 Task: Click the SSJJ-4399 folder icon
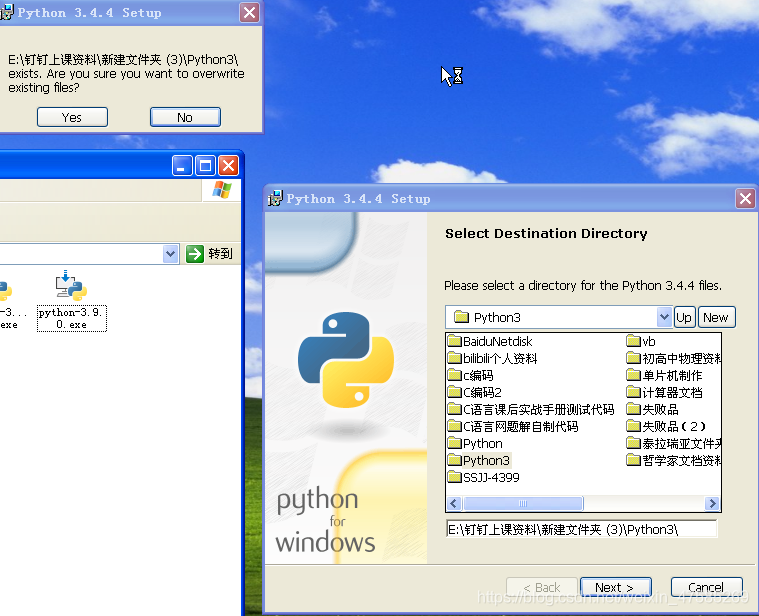455,477
